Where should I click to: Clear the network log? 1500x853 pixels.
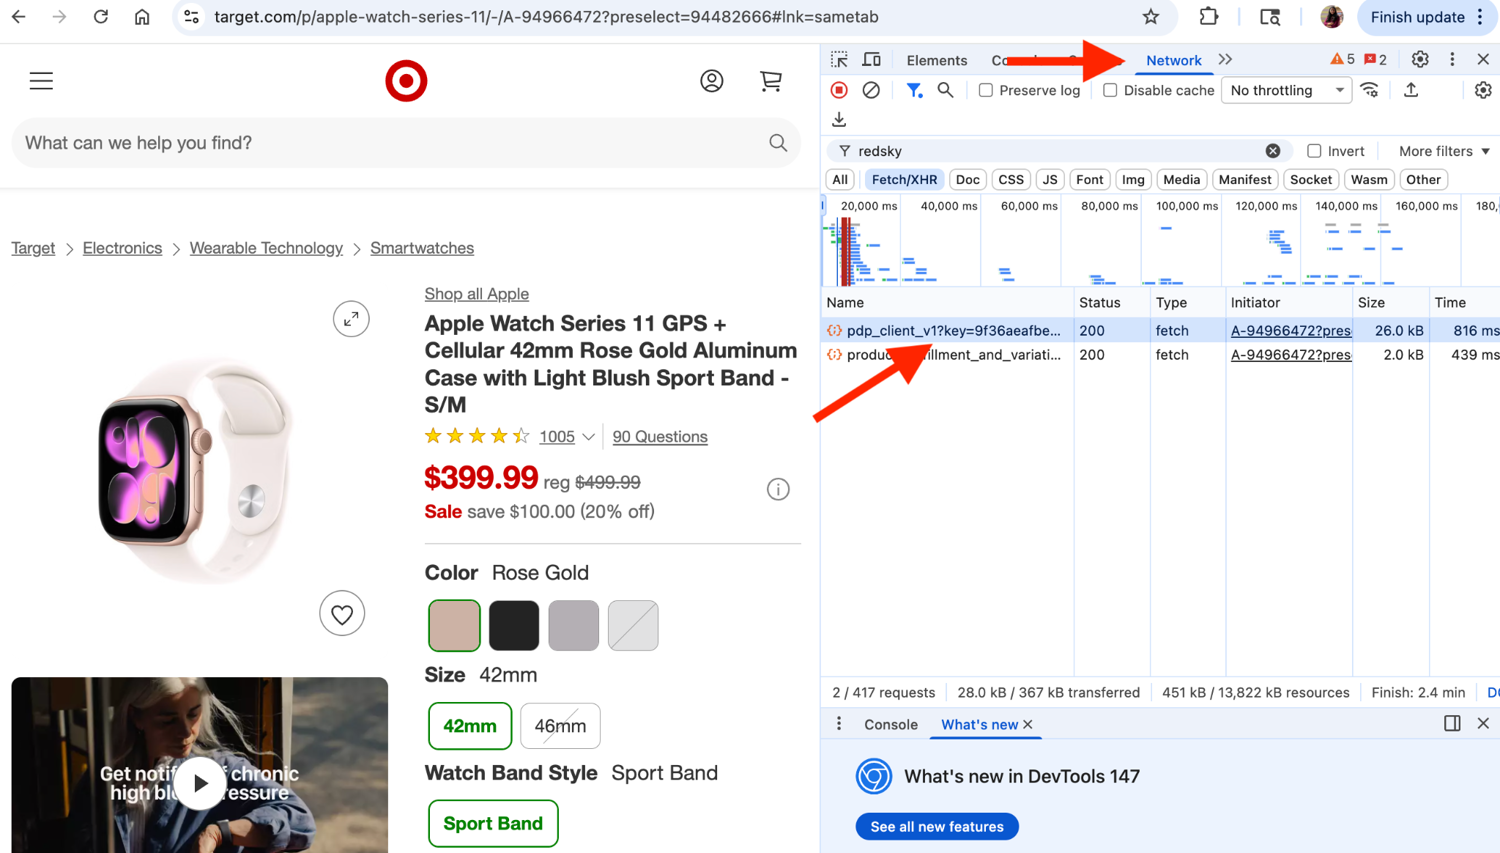pyautogui.click(x=871, y=90)
